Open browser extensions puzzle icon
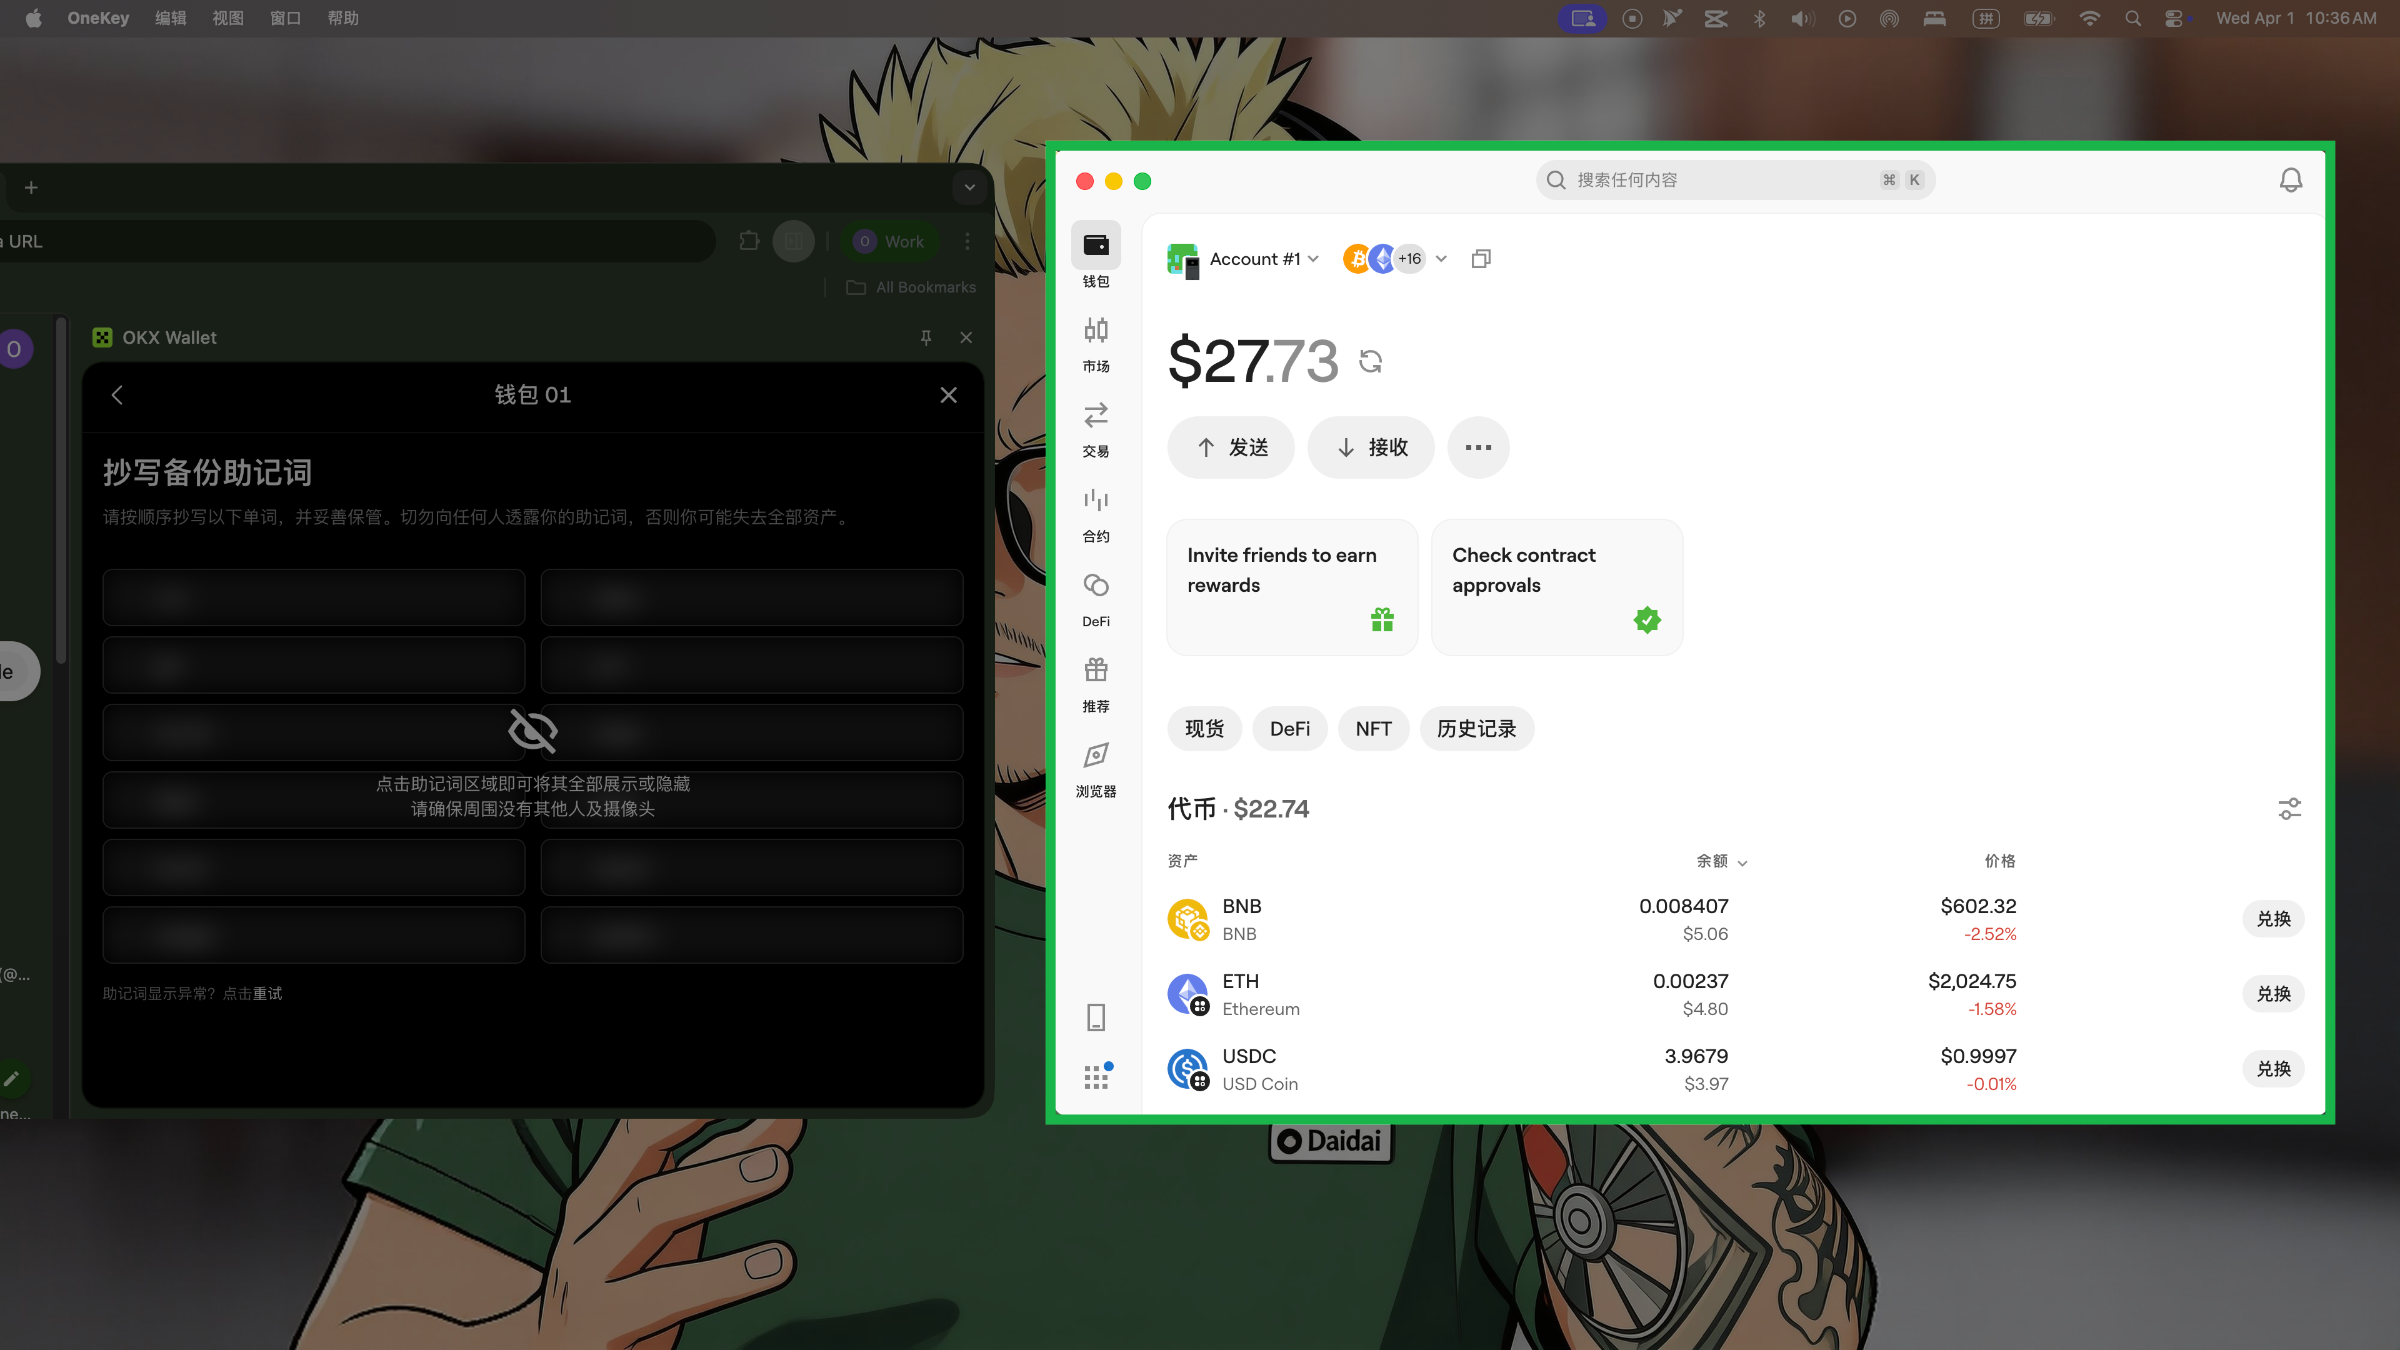This screenshot has width=2400, height=1350. (749, 241)
